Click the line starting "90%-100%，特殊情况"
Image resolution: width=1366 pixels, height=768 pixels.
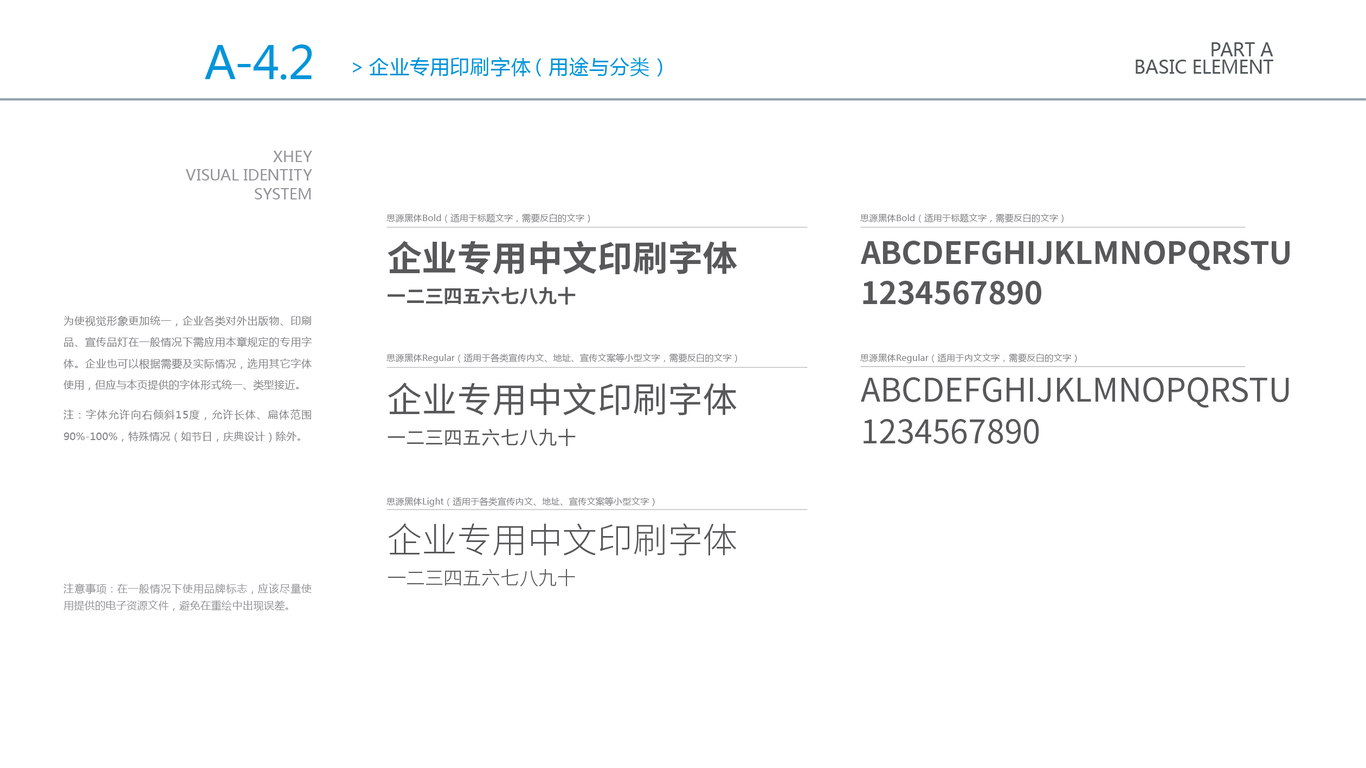point(183,436)
